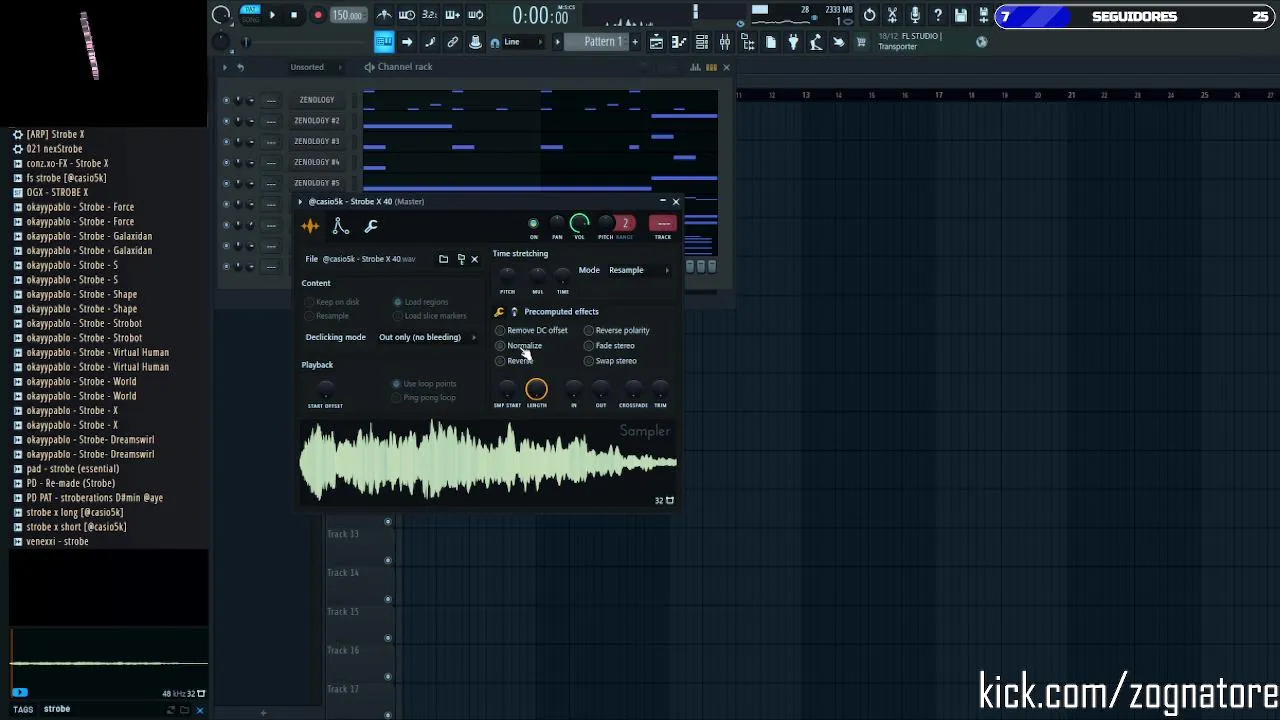Screen dimensions: 1280x720
Task: Enable the Reverse polarity option
Action: (x=617, y=330)
